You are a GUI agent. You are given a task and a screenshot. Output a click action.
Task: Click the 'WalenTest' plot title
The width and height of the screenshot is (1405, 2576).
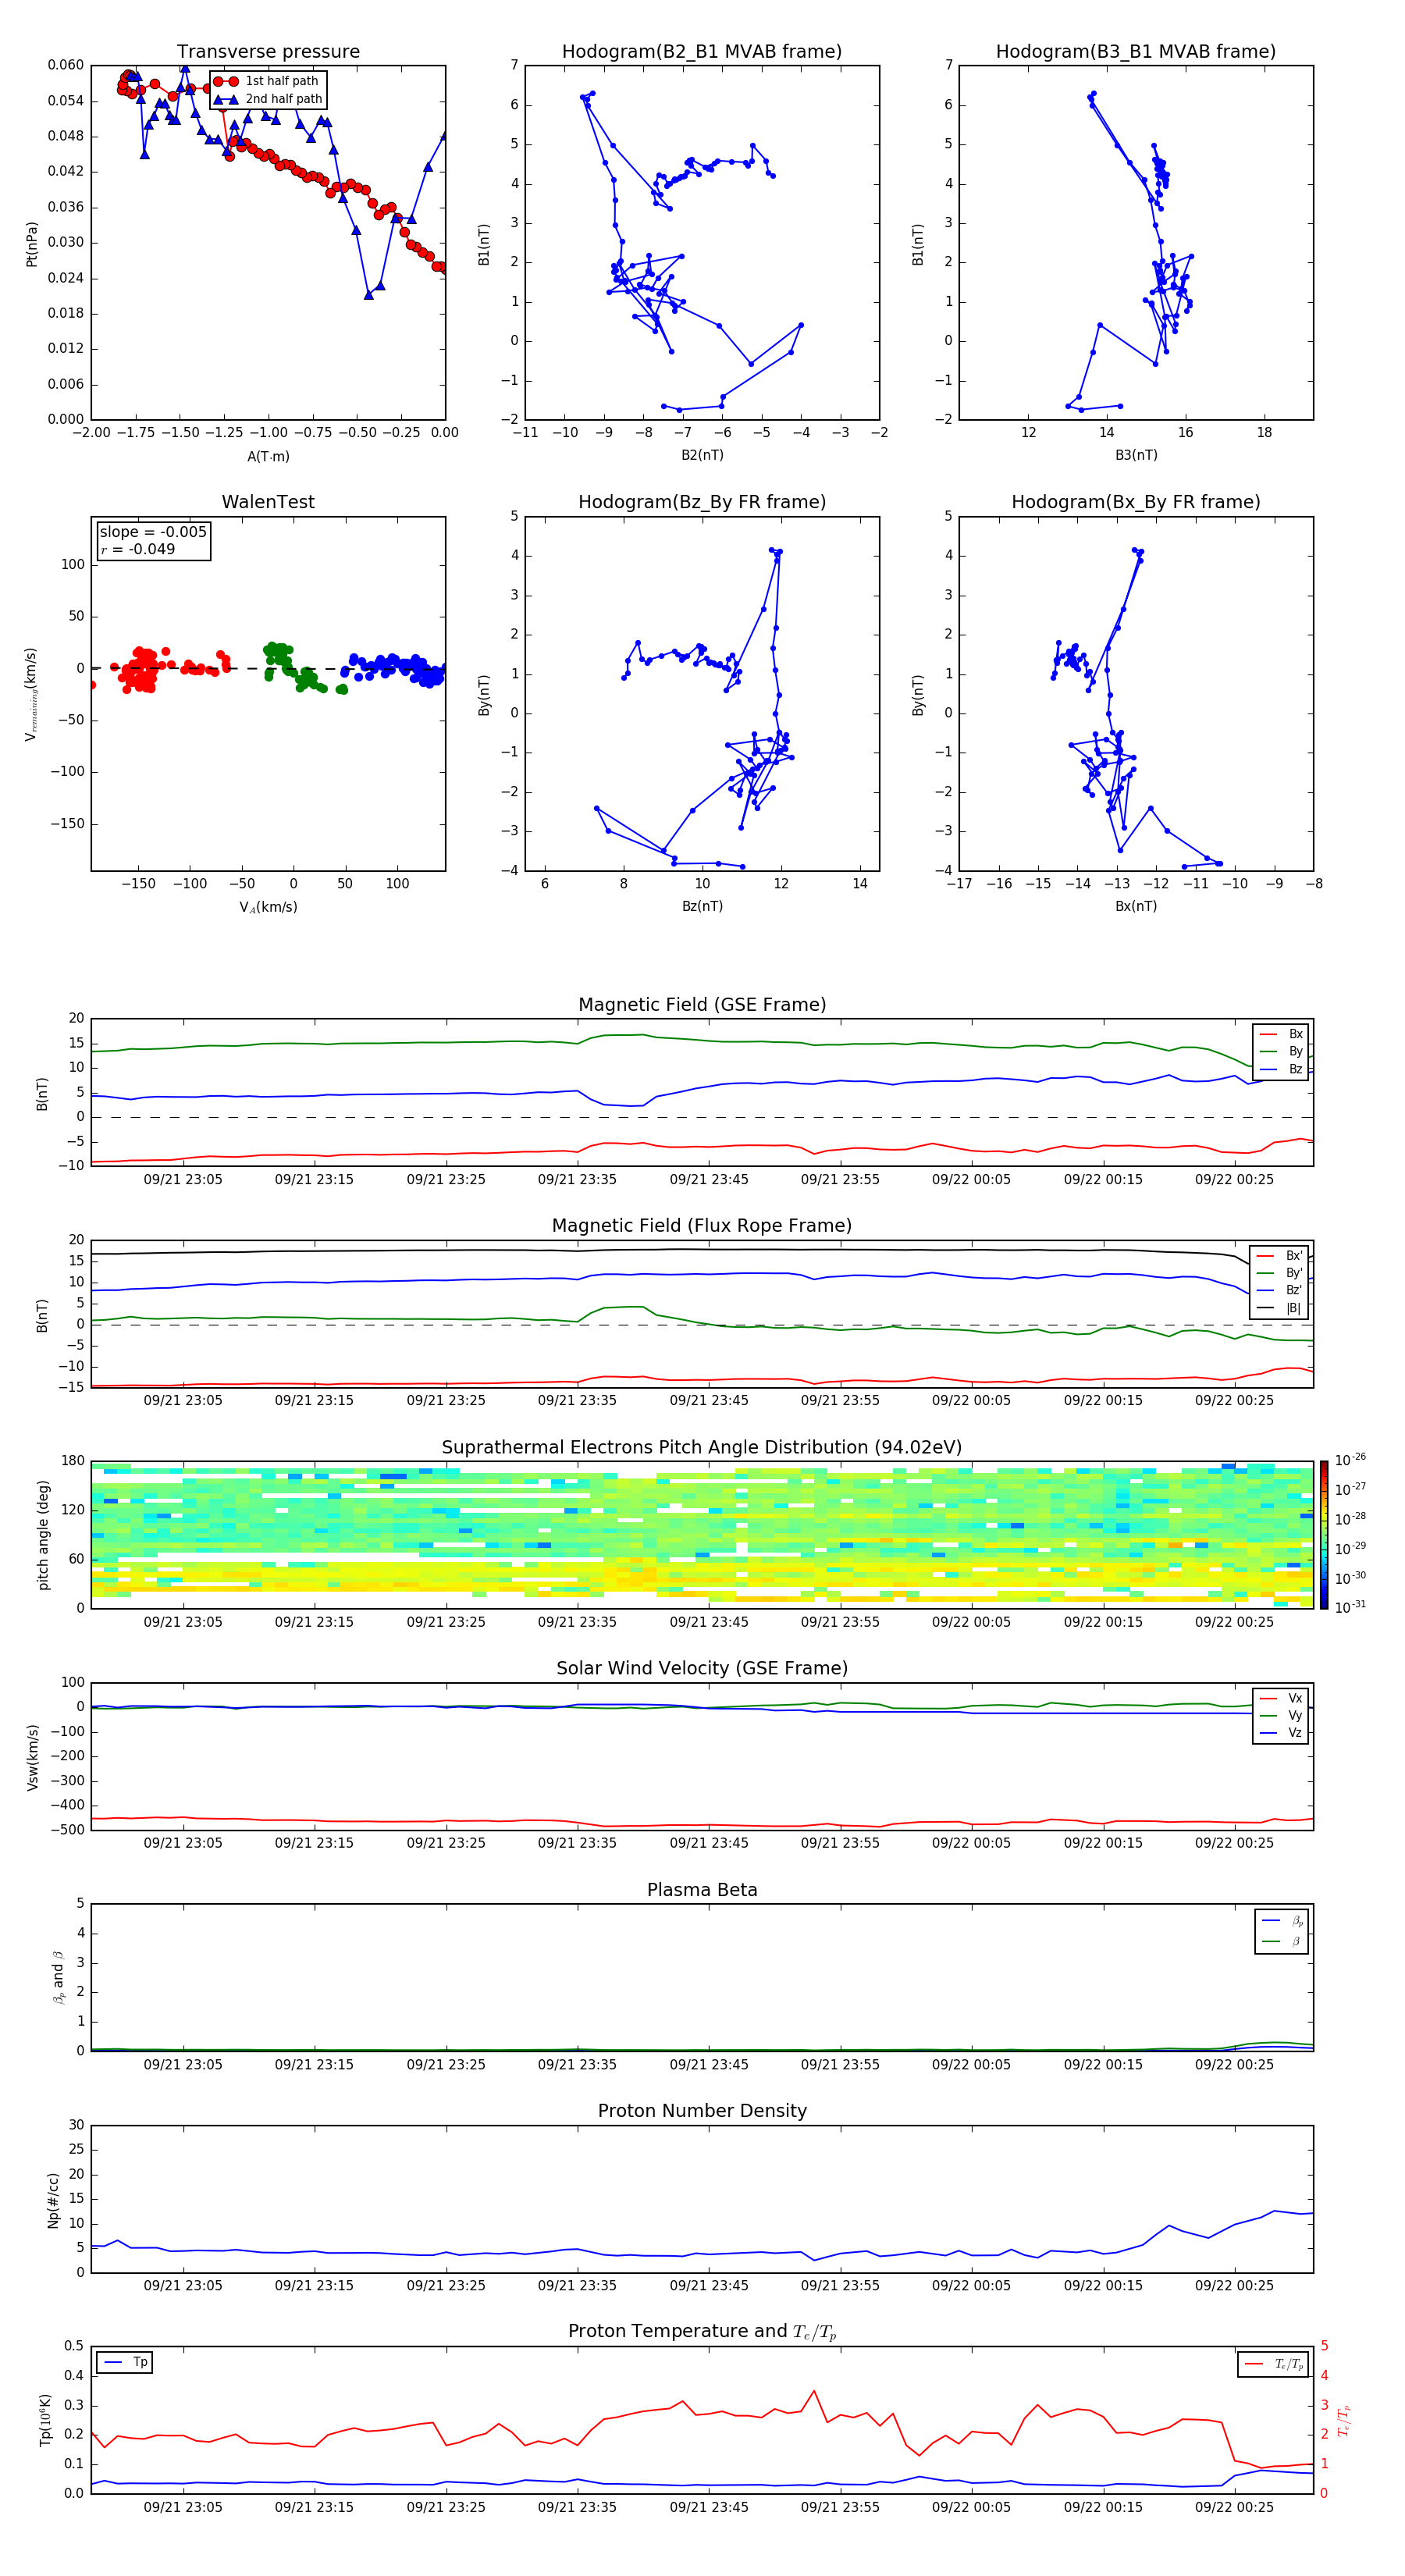pyautogui.click(x=268, y=502)
